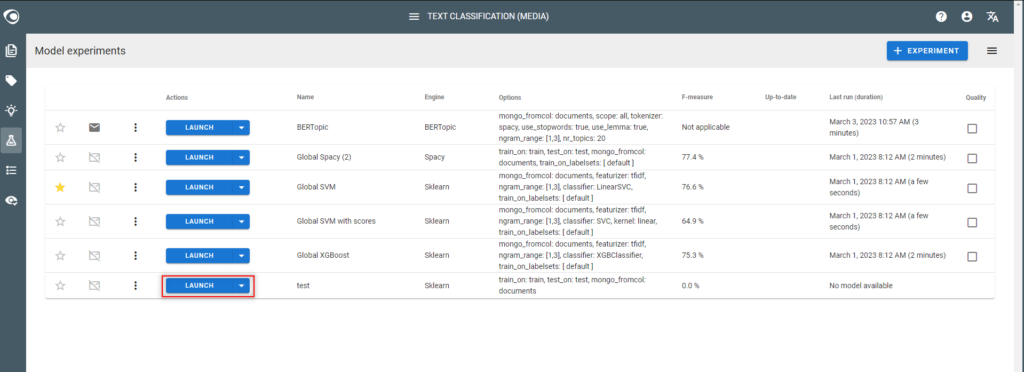
Task: Click mail-off icon on Global SVM with scores row
Action: pyautogui.click(x=95, y=222)
